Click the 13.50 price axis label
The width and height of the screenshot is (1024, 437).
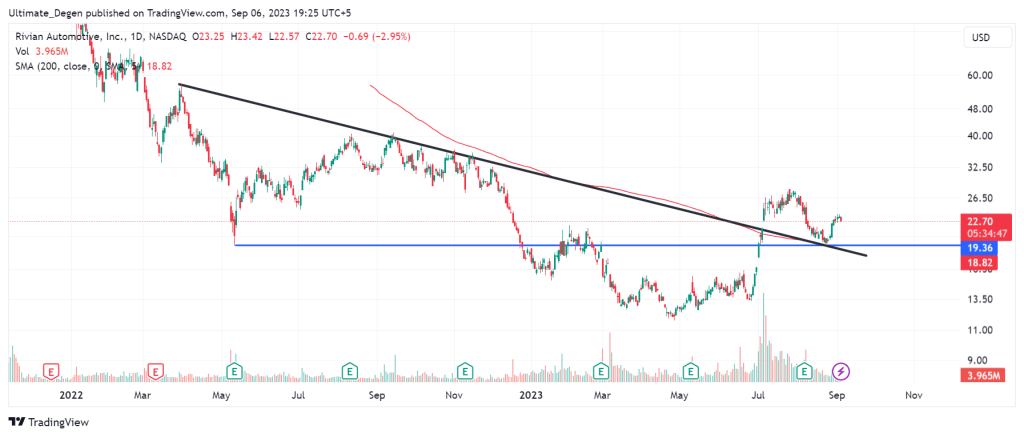981,299
